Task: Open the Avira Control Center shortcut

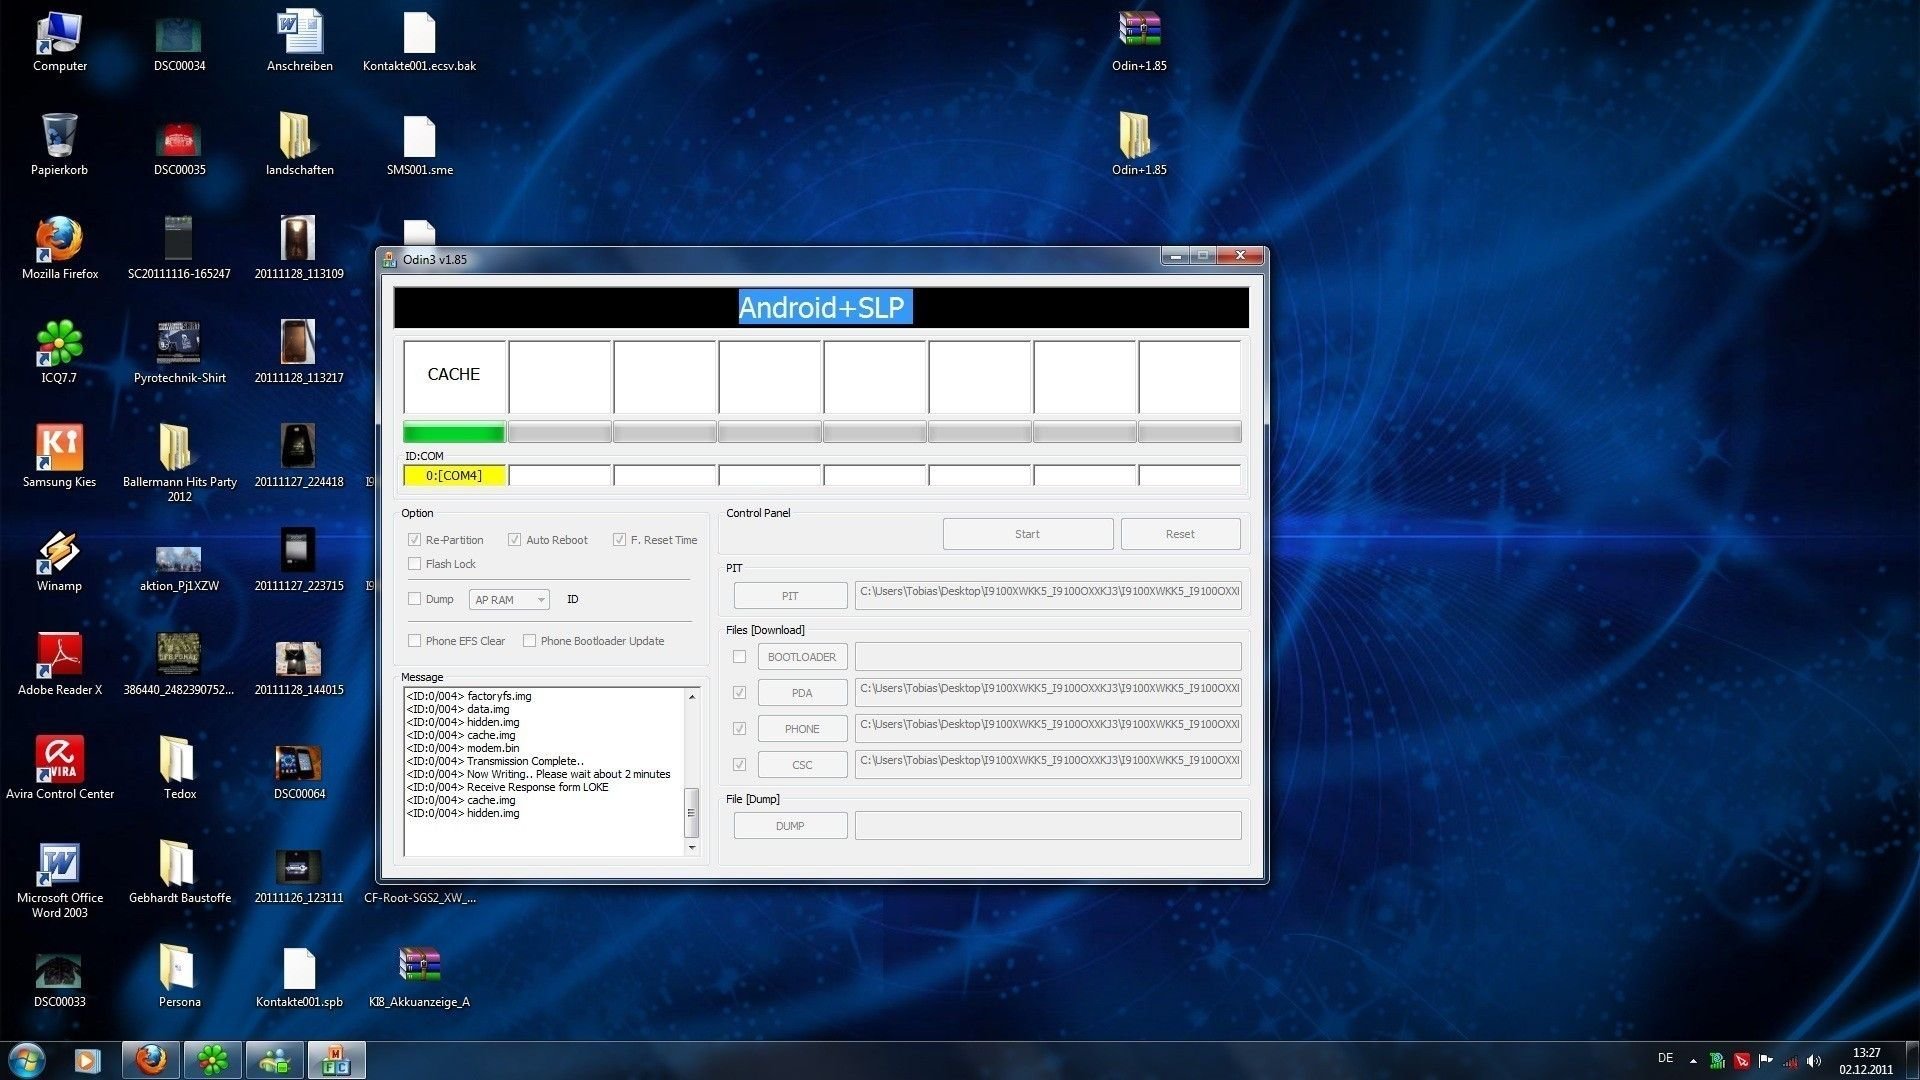Action: 59,769
